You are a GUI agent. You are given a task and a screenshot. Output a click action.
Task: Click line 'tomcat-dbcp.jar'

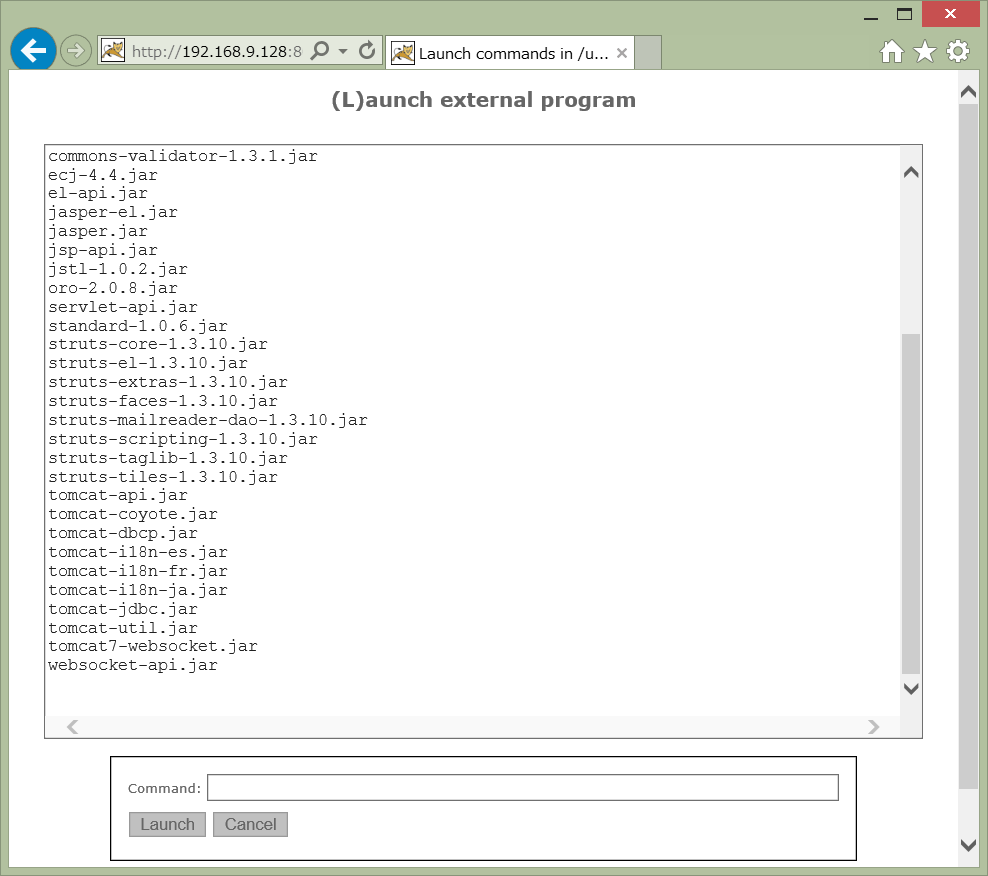[x=123, y=533]
